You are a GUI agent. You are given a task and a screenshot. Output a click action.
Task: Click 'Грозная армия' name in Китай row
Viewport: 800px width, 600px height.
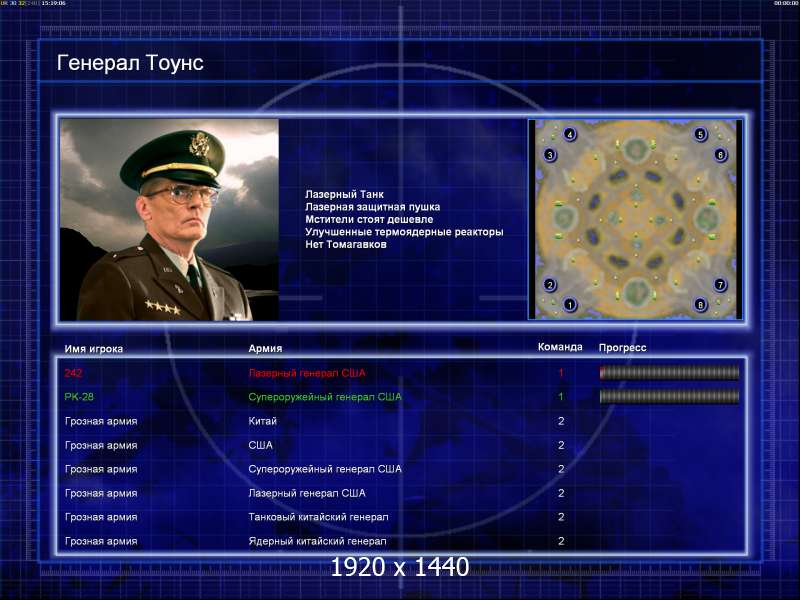click(x=101, y=421)
